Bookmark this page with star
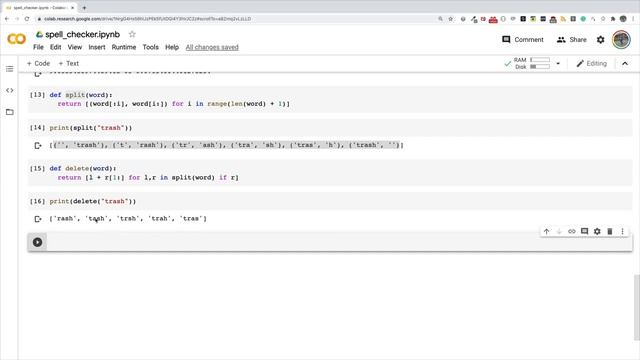Viewport: 640px width, 360px height. pyautogui.click(x=451, y=19)
